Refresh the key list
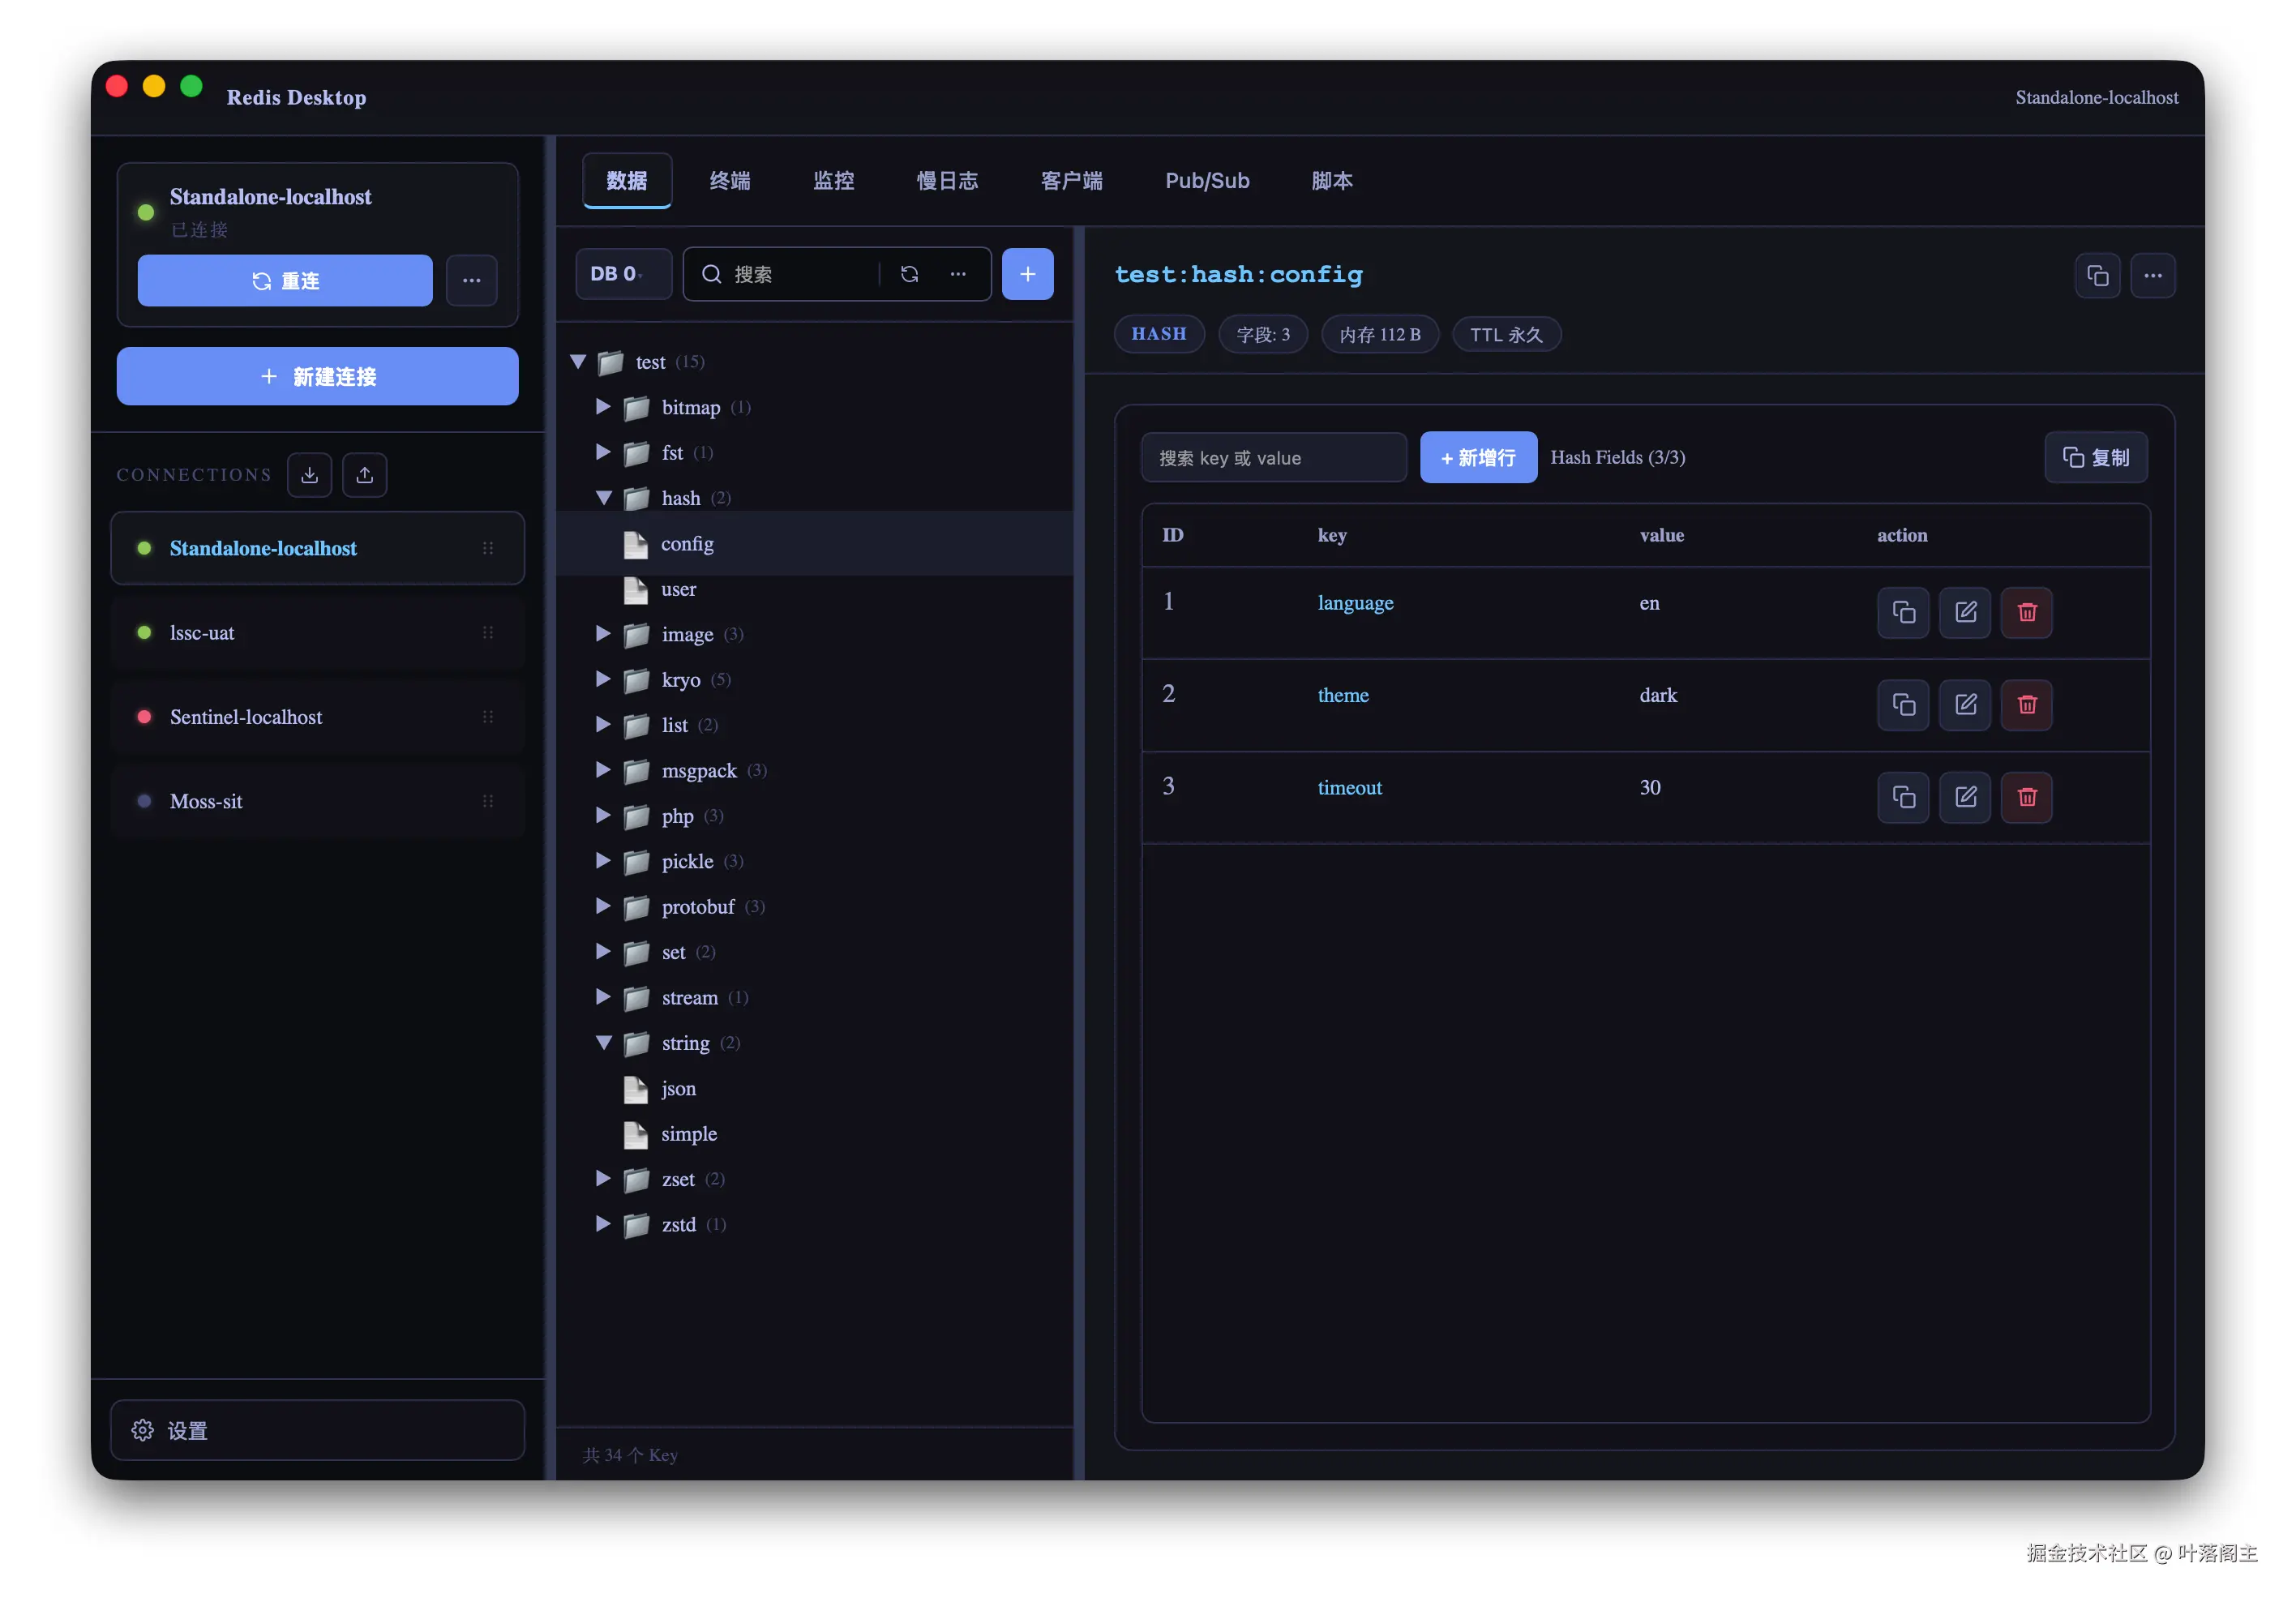 [x=909, y=274]
